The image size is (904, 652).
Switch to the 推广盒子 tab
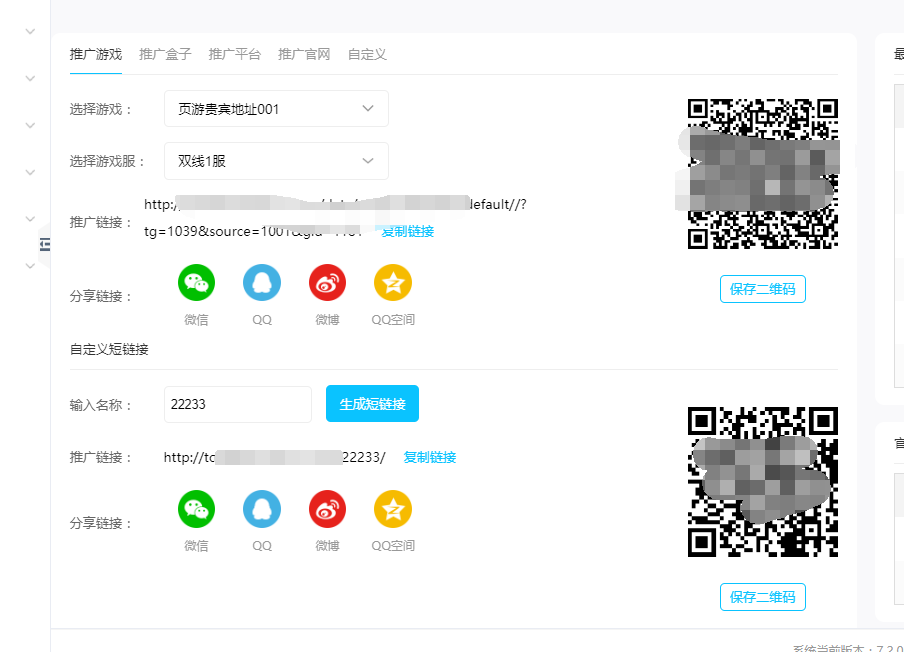click(x=165, y=55)
